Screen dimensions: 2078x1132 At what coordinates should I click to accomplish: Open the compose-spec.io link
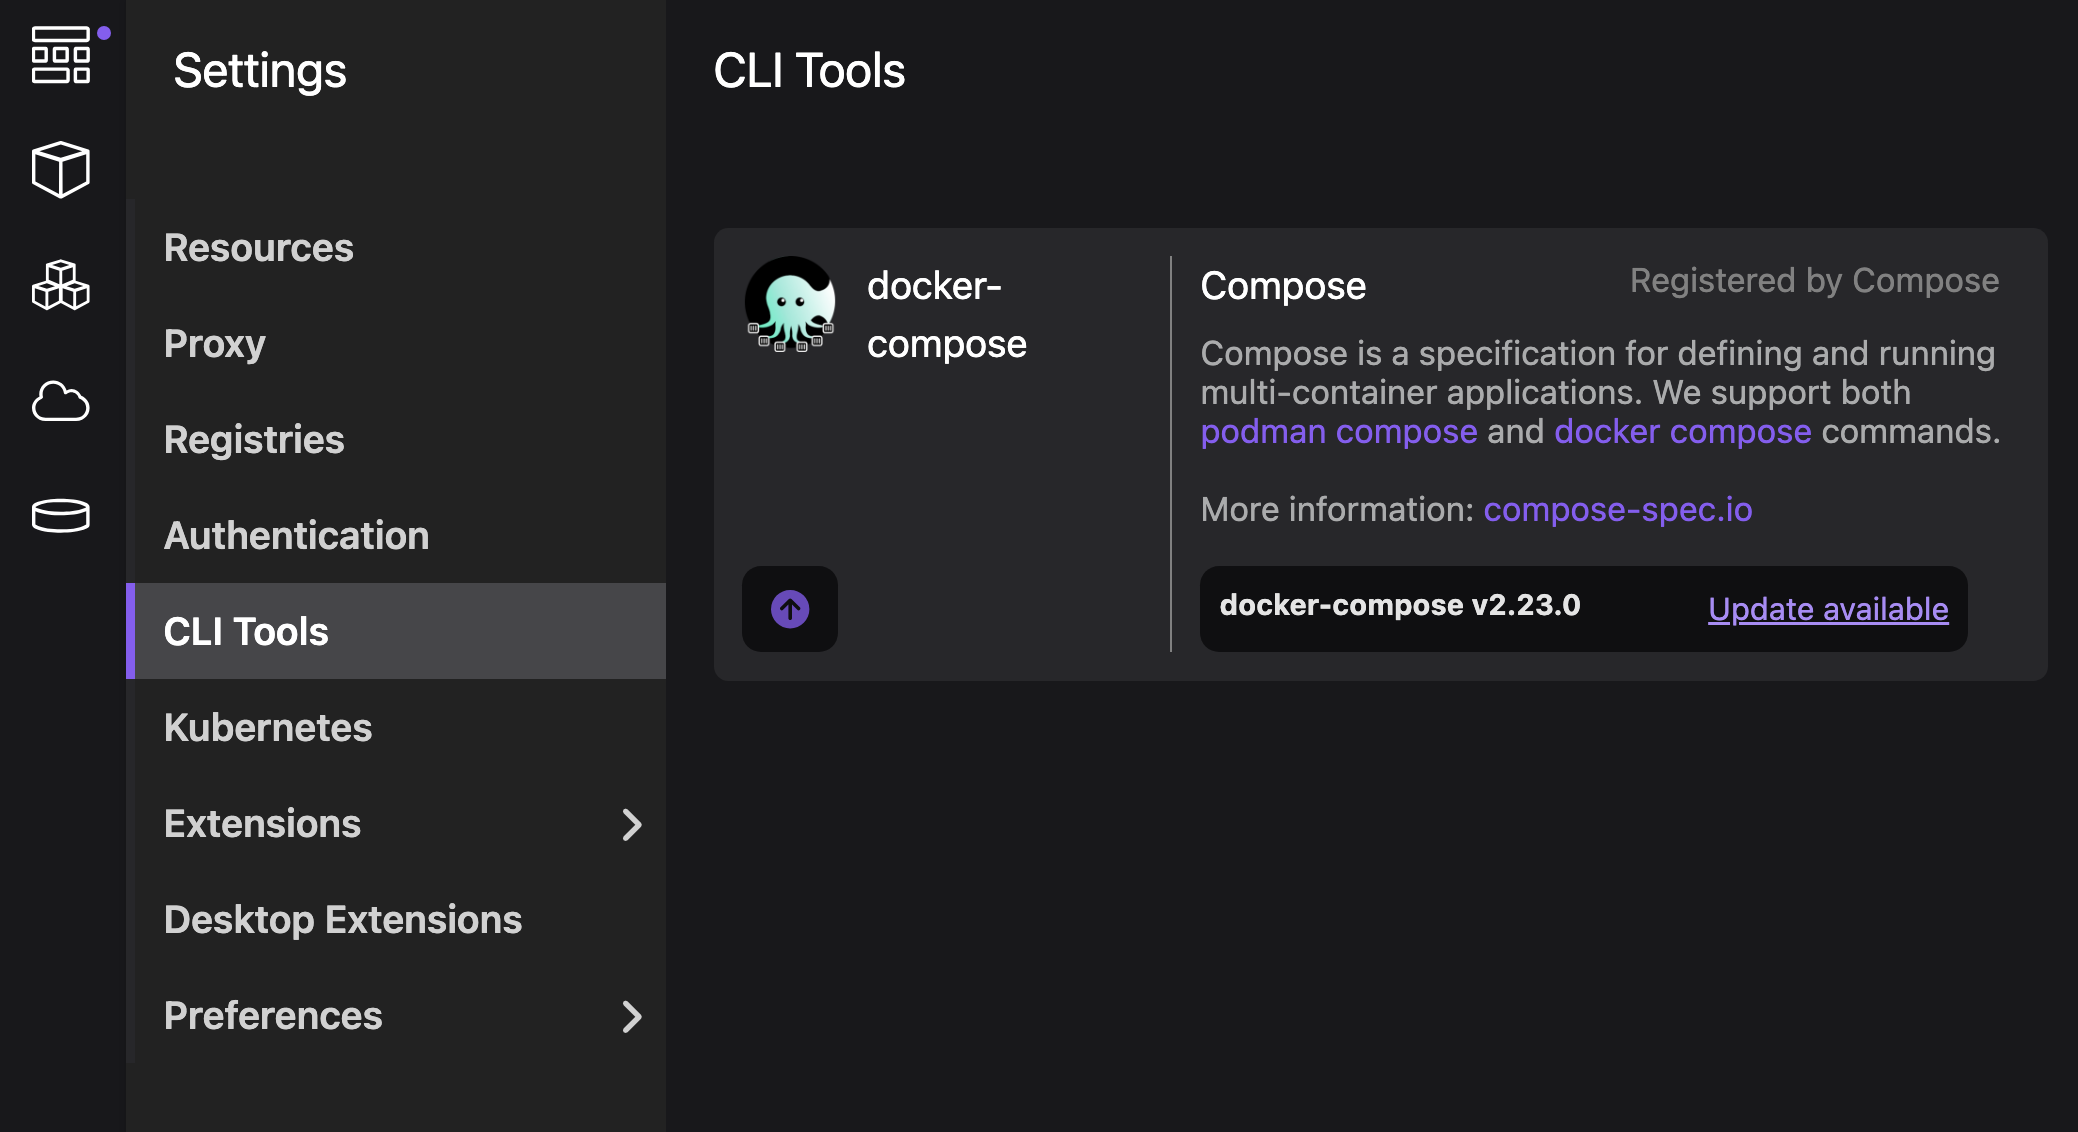(x=1616, y=510)
